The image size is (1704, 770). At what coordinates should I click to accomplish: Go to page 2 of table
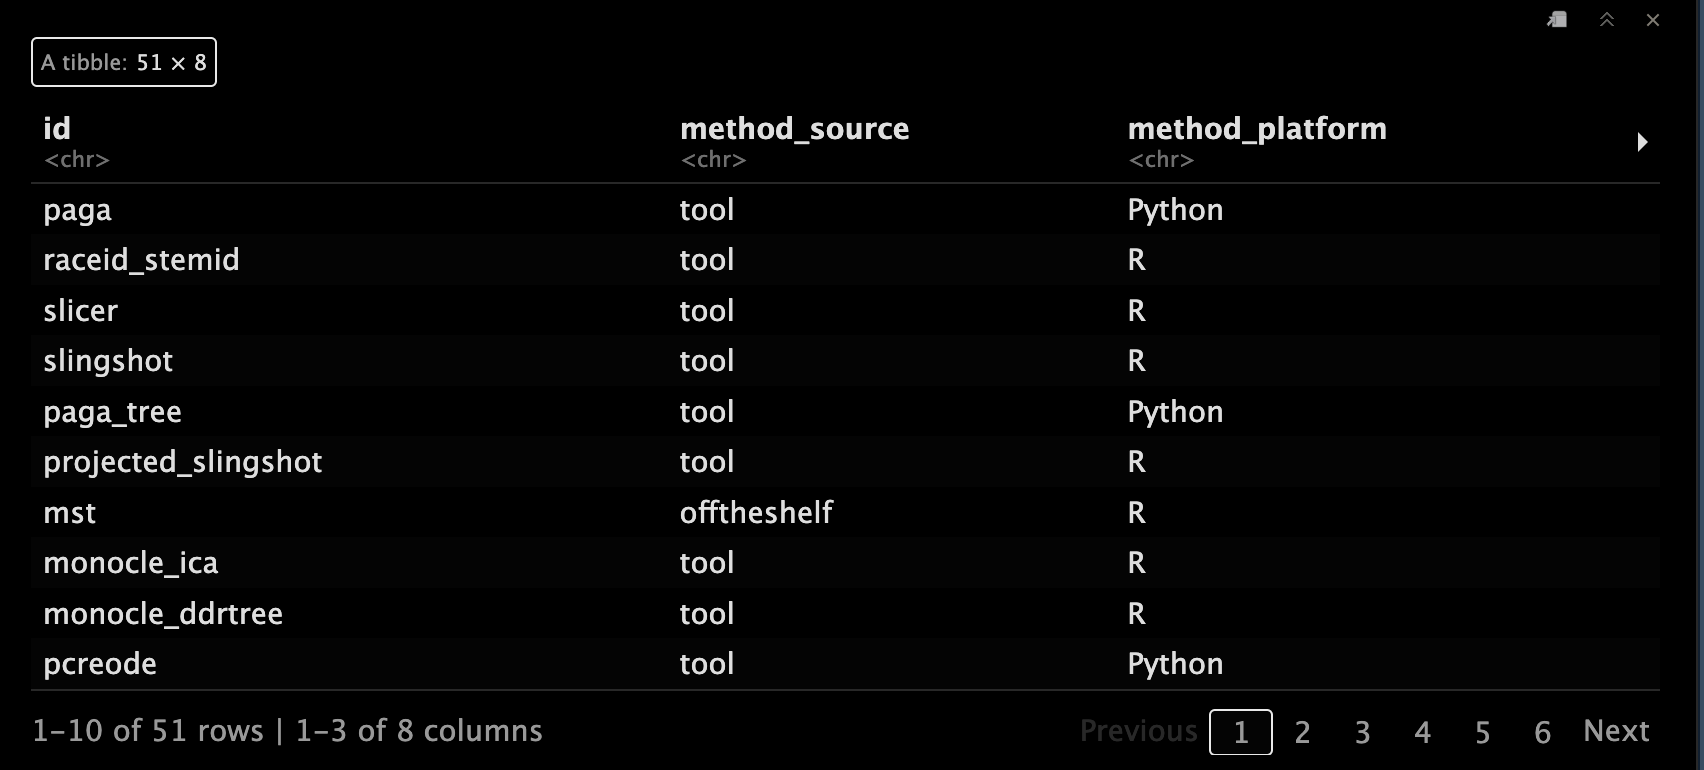pos(1302,732)
